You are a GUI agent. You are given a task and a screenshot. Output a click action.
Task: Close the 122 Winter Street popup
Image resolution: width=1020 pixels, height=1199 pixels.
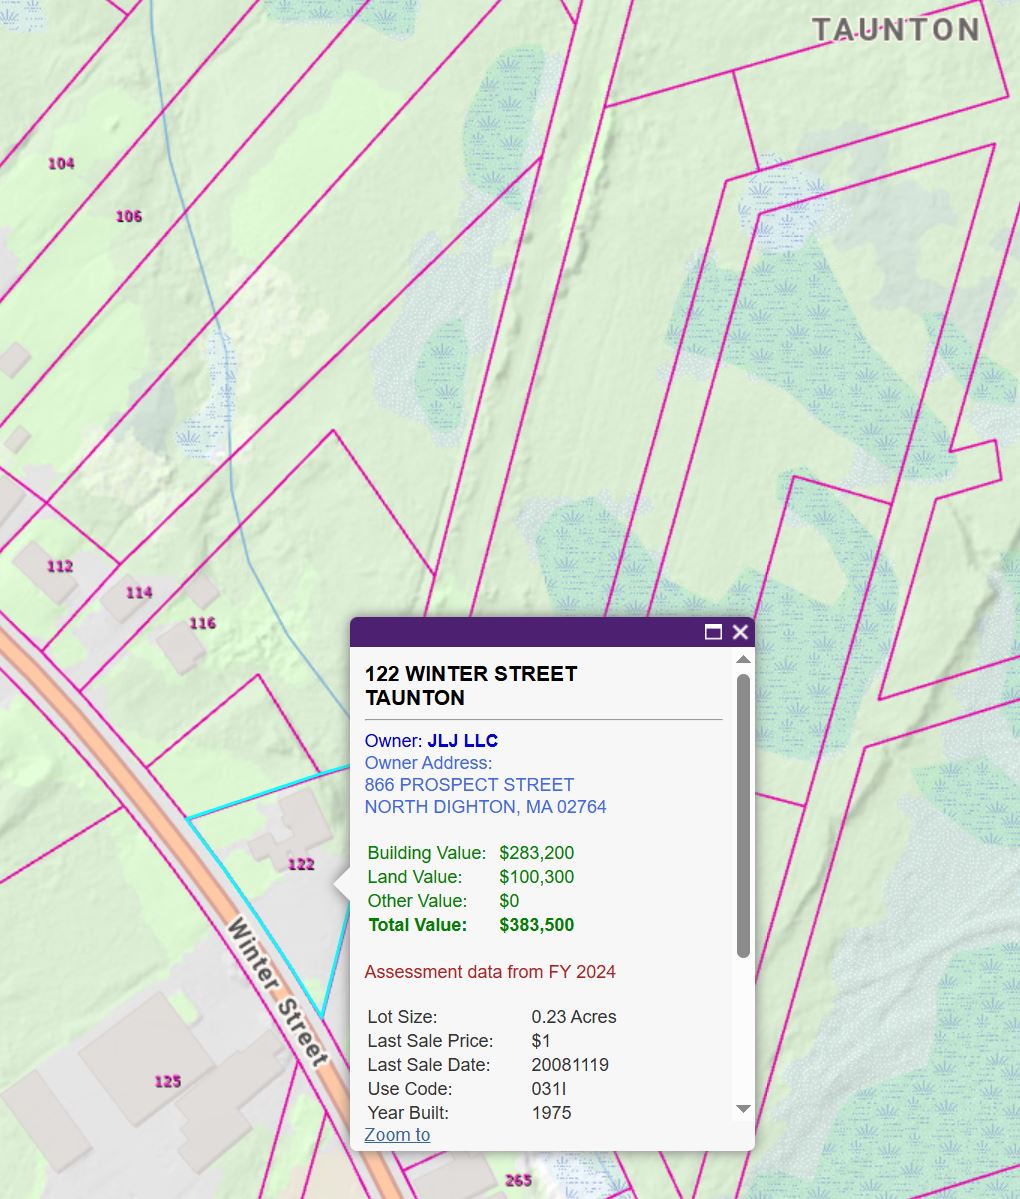pos(740,632)
